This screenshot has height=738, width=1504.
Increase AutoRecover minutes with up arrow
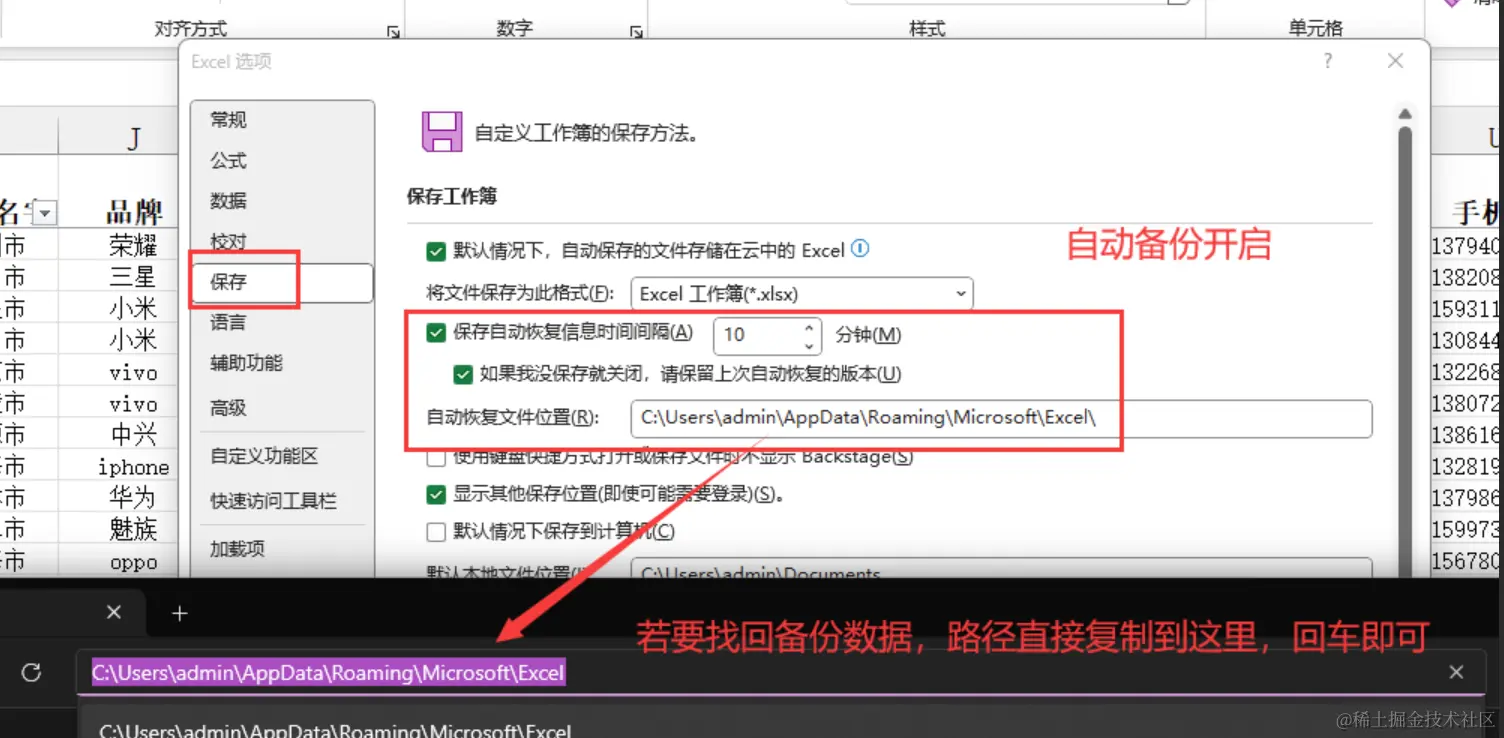point(808,326)
